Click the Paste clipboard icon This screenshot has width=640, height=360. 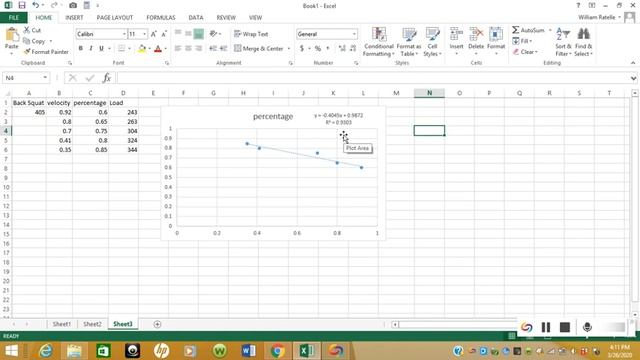pos(11,35)
